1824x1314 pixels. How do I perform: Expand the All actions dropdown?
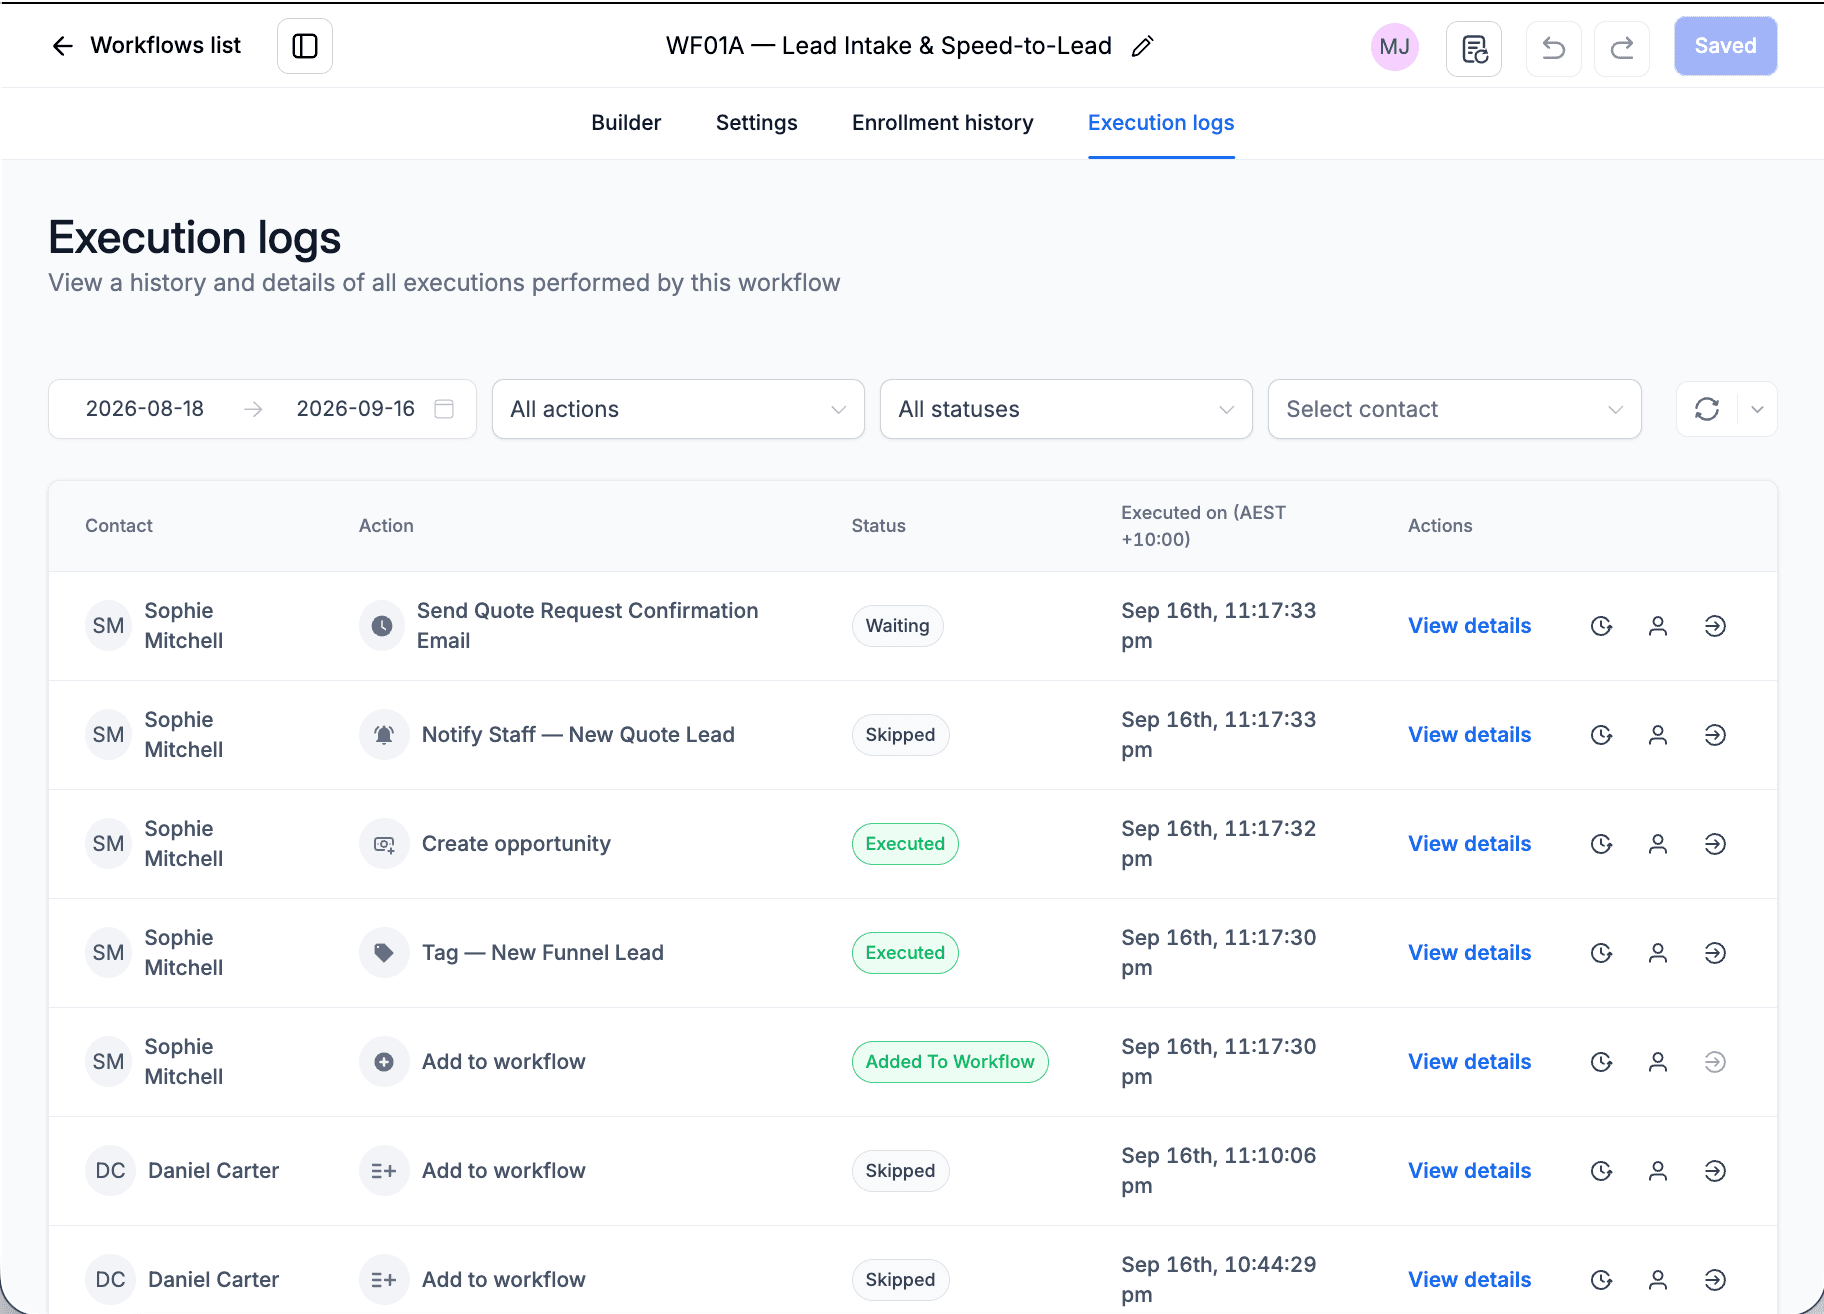click(x=678, y=409)
